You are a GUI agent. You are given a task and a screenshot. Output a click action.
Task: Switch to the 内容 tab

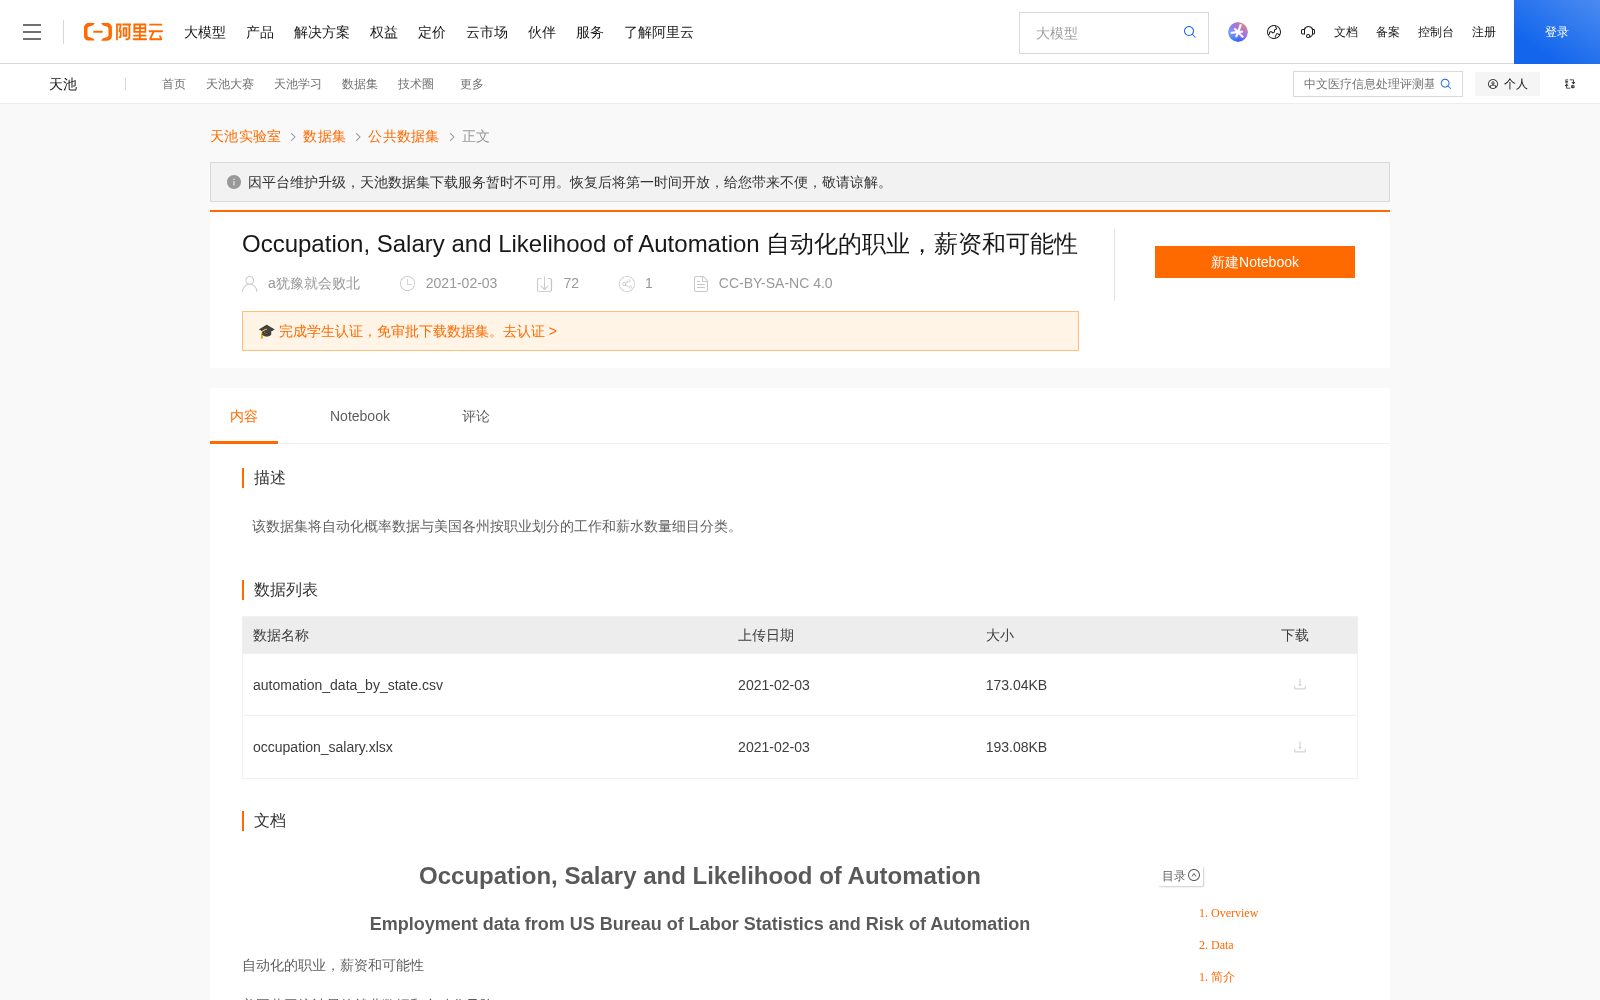244,416
